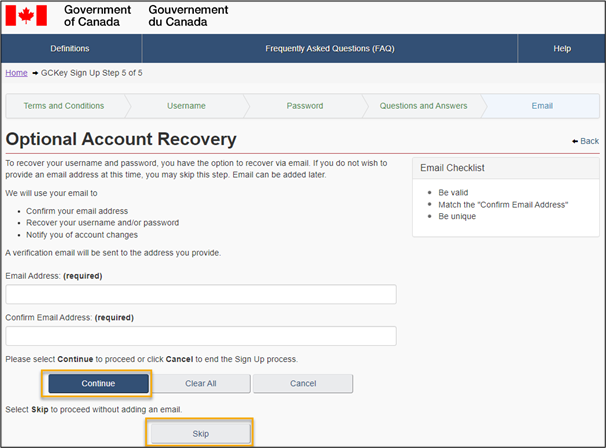Open Frequently Asked Questions (FAQ)
606x448 pixels.
click(330, 48)
